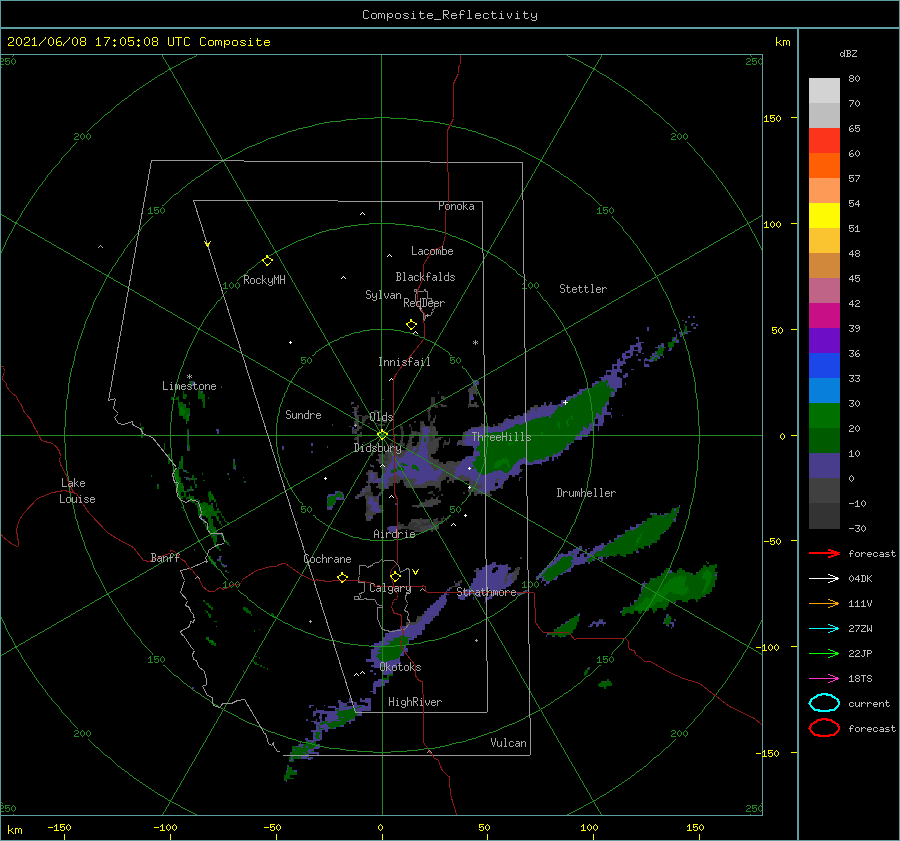Viewport: 900px width, 841px height.
Task: Click the yellow km label at bottom left
Action: pyautogui.click(x=14, y=830)
